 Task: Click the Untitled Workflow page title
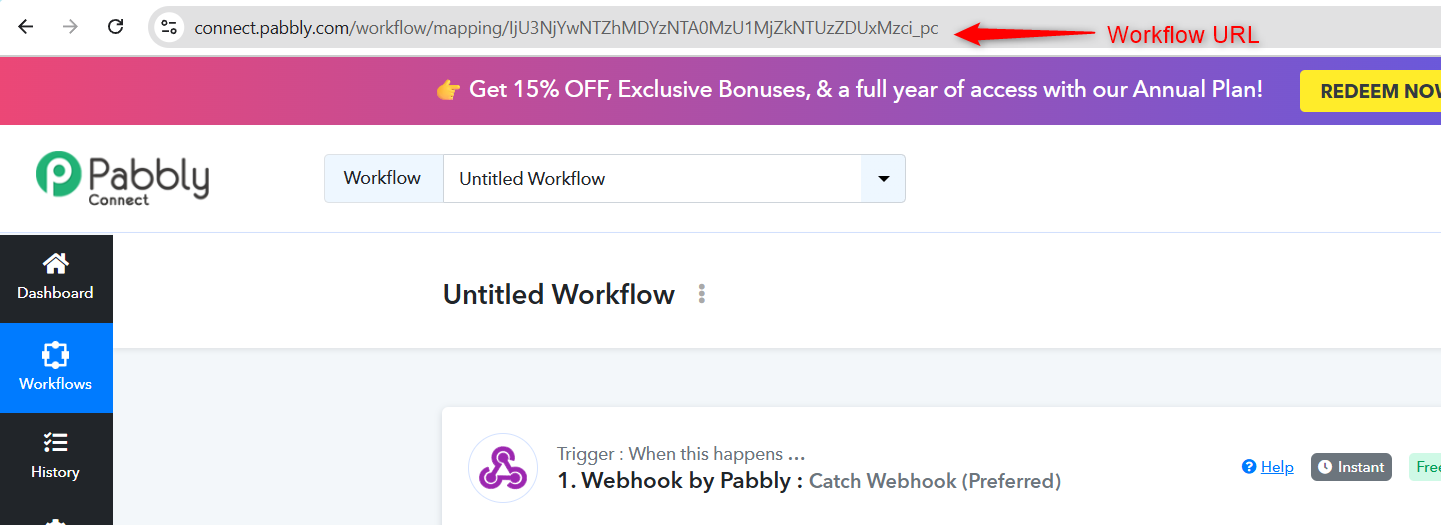[x=559, y=294]
